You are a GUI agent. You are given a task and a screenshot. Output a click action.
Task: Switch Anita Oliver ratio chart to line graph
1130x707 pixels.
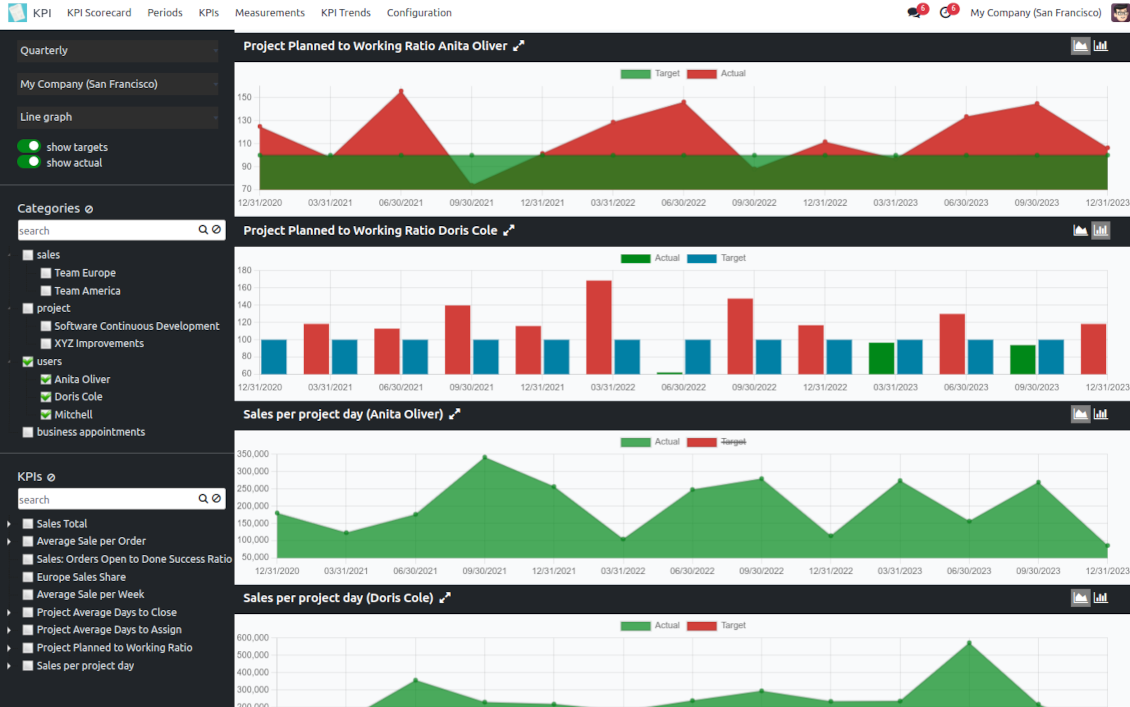pyautogui.click(x=1080, y=45)
